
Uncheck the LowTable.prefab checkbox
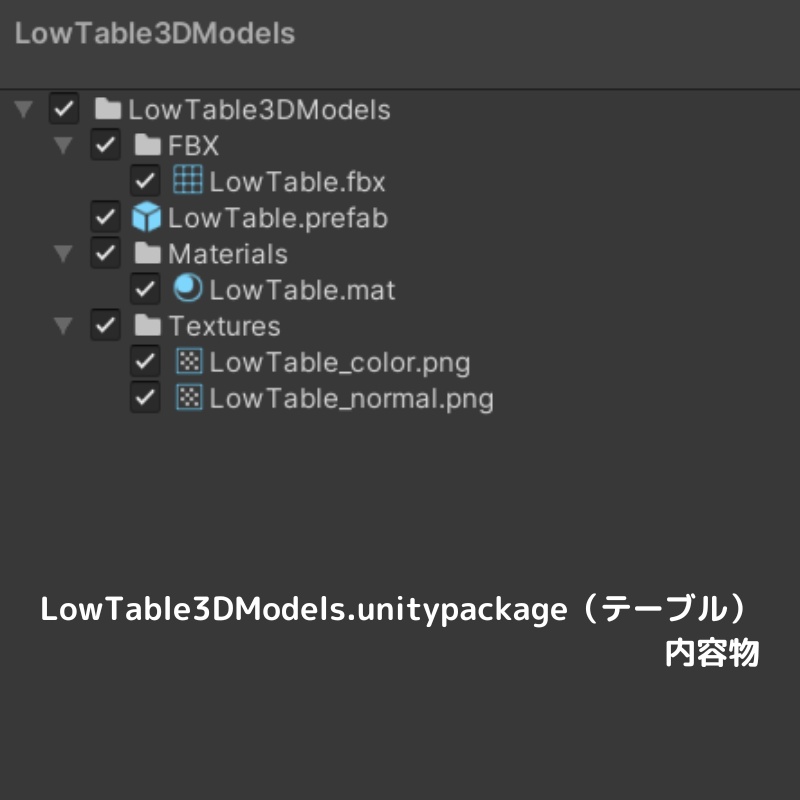click(105, 217)
